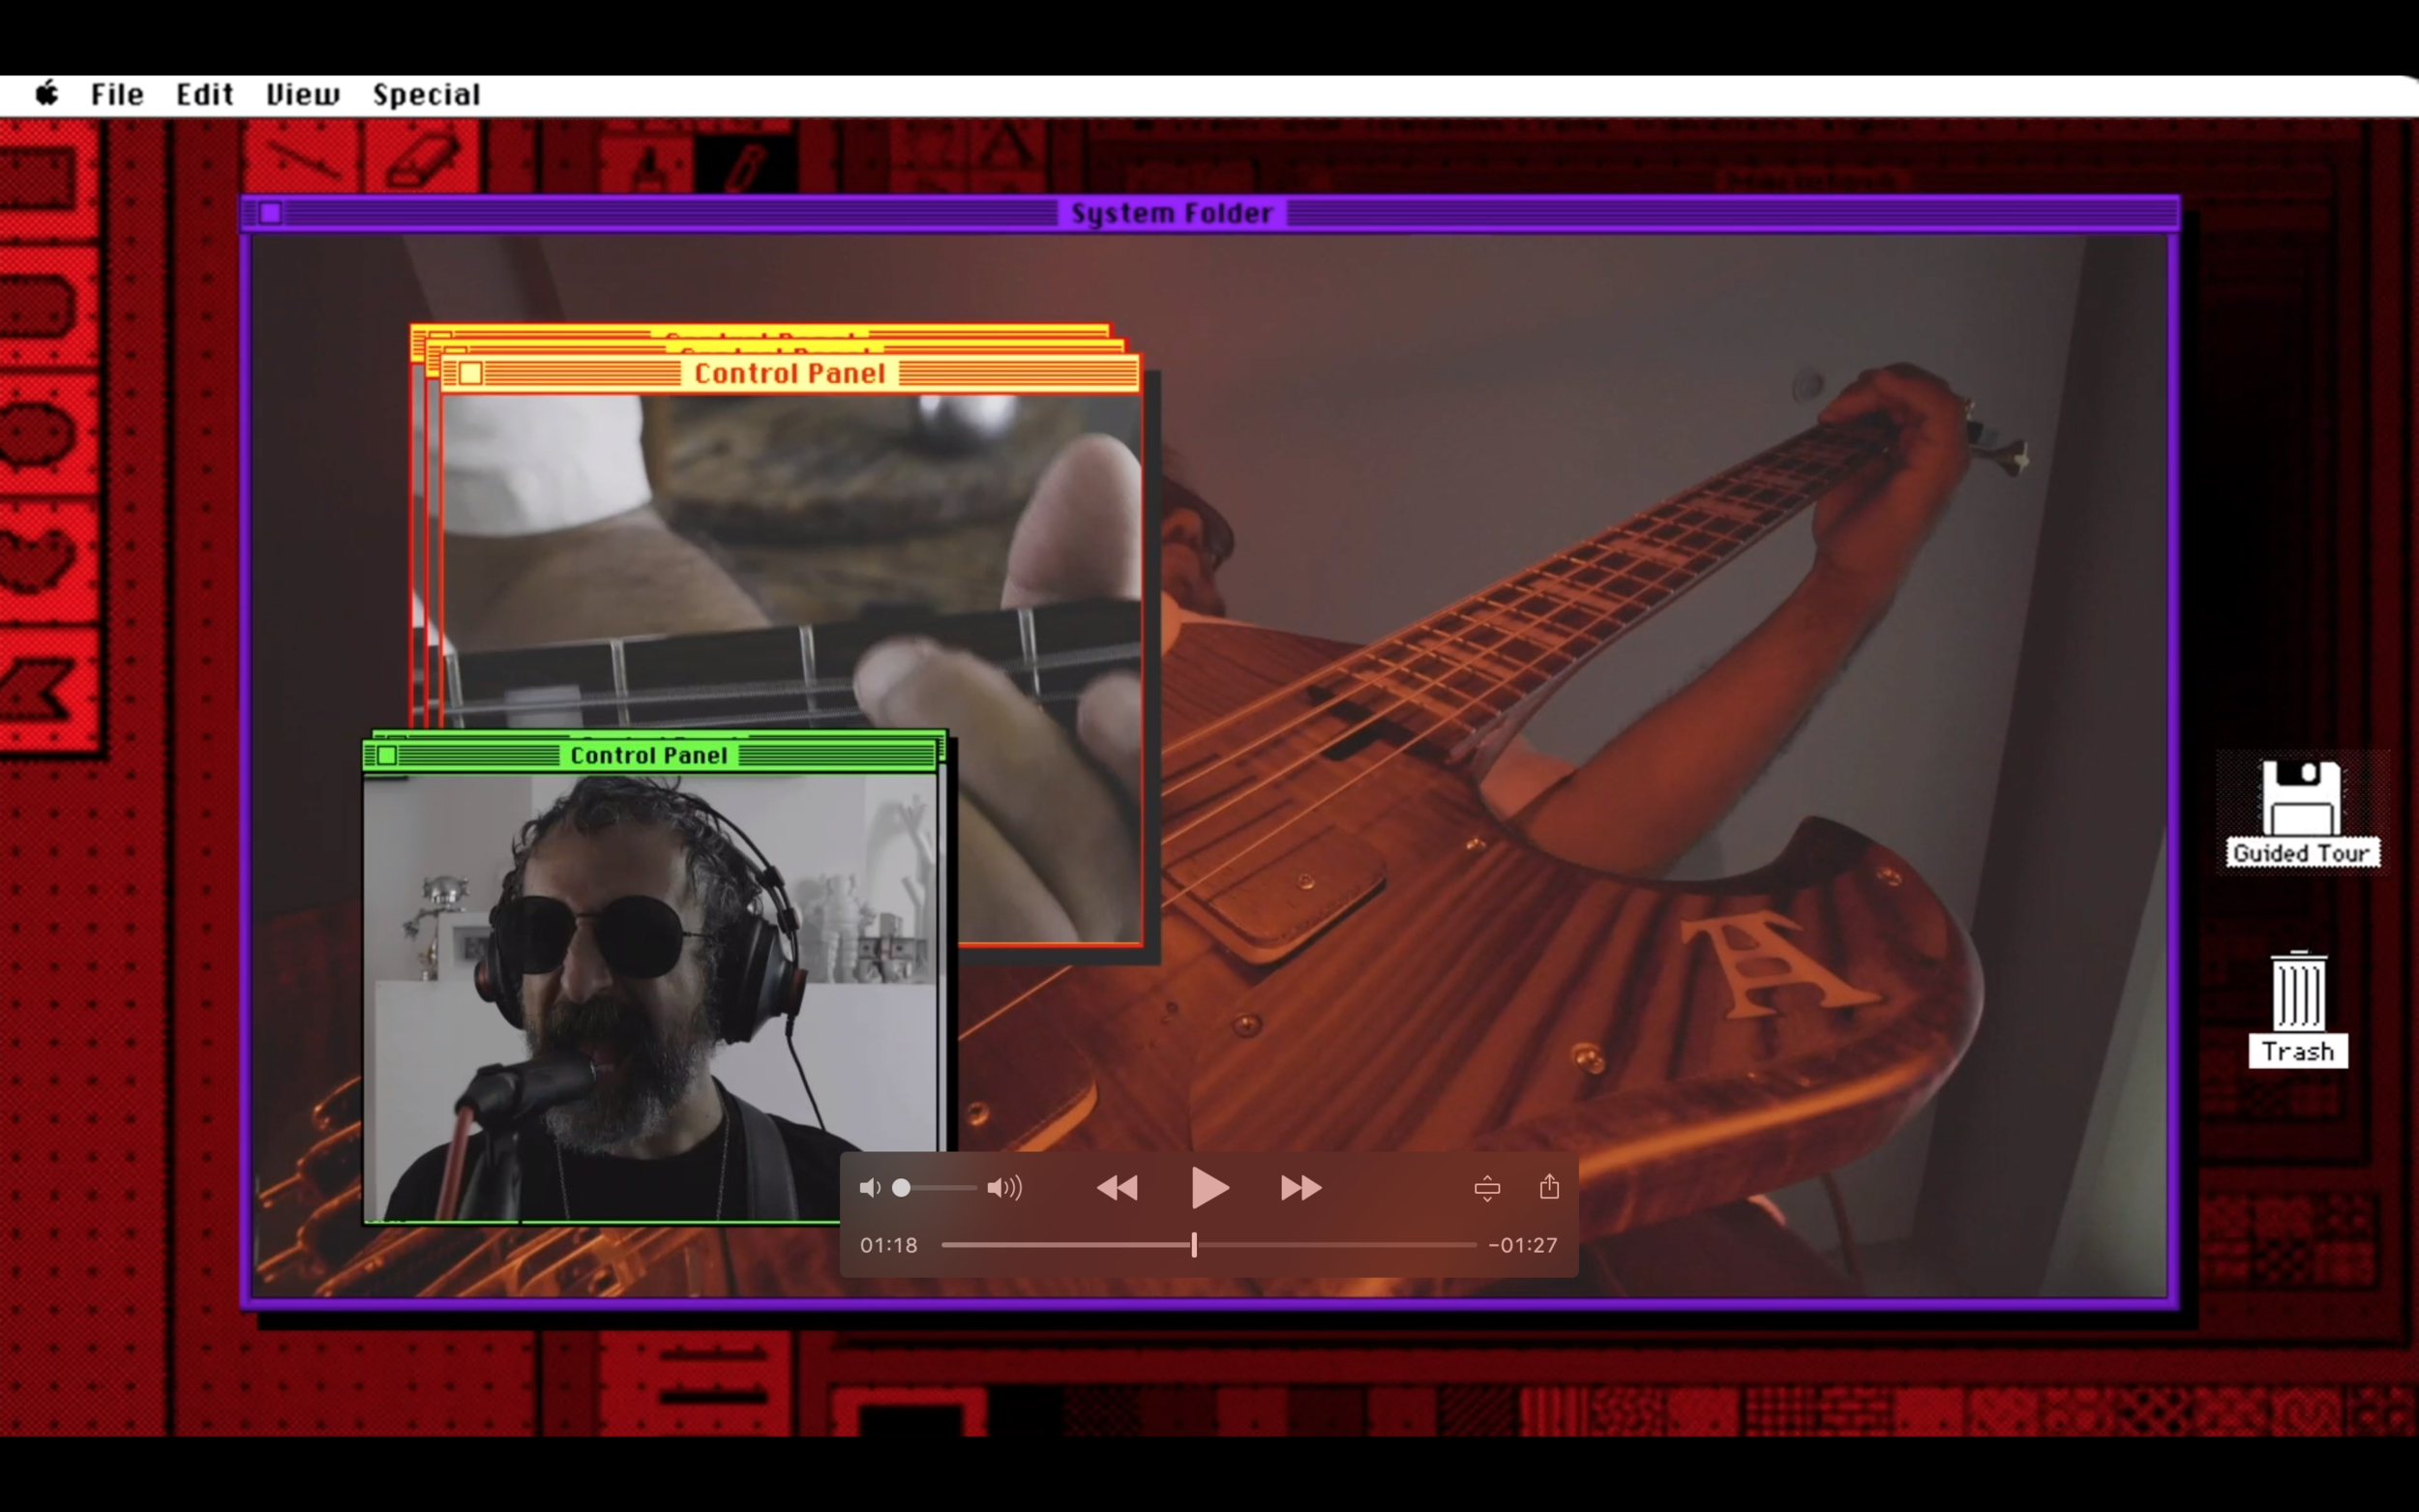Viewport: 2419px width, 1512px height.
Task: Click the rewind double-arrow icon
Action: coord(1117,1188)
